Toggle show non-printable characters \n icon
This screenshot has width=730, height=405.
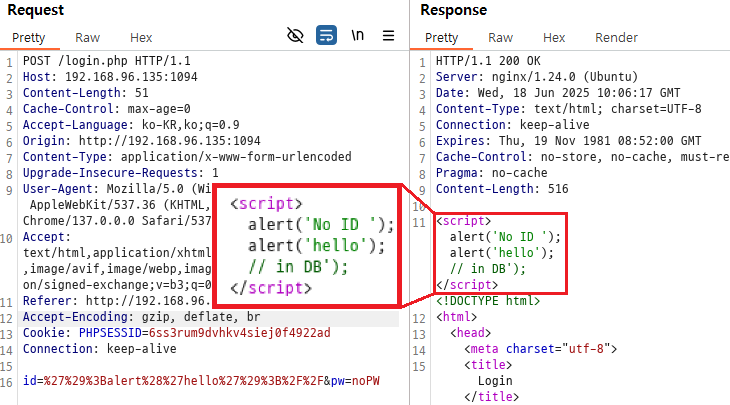coord(357,35)
